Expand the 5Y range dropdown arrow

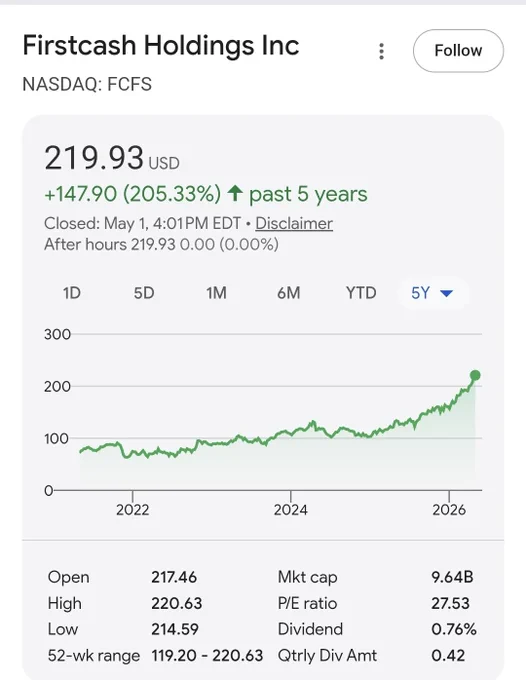446,294
